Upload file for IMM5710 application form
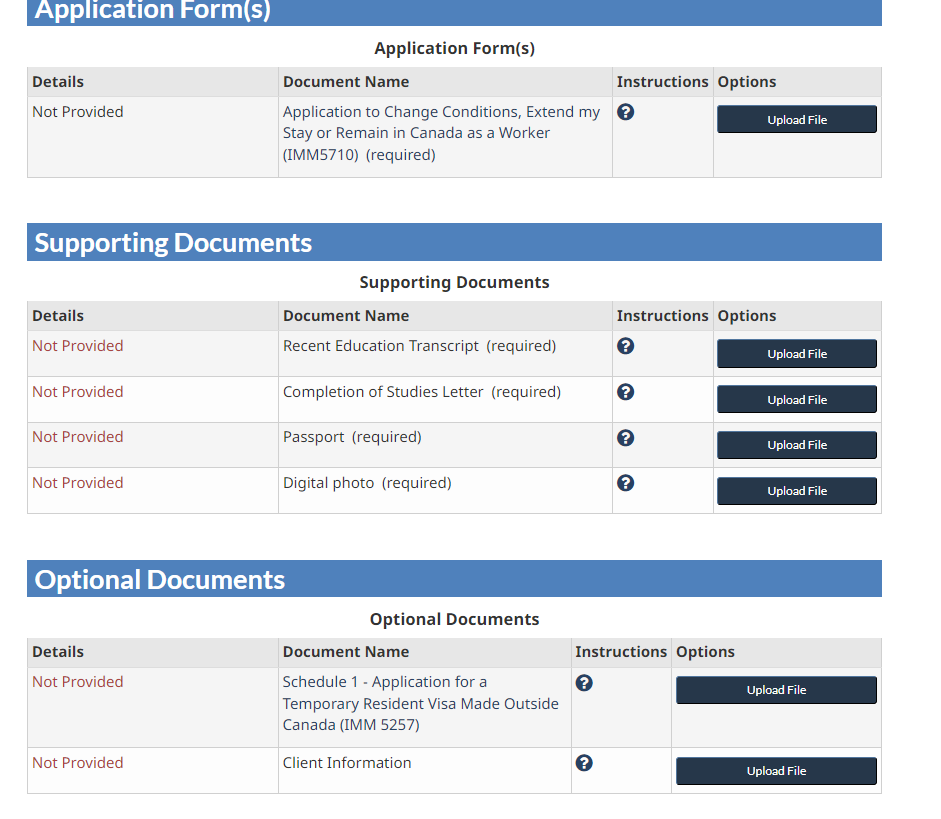Screen dimensions: 941x819 pos(796,118)
